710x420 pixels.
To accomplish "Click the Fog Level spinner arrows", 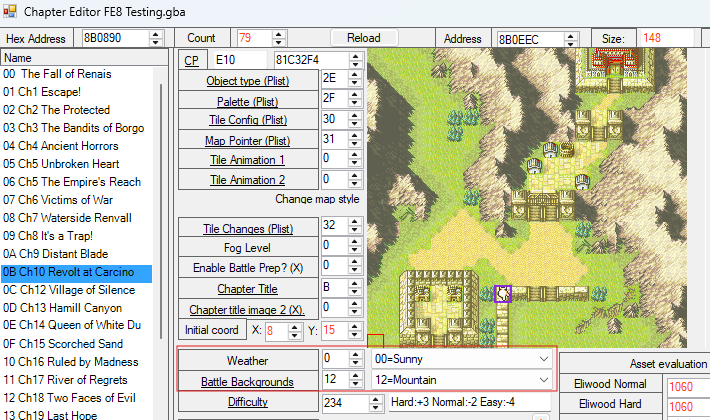I will 355,246.
